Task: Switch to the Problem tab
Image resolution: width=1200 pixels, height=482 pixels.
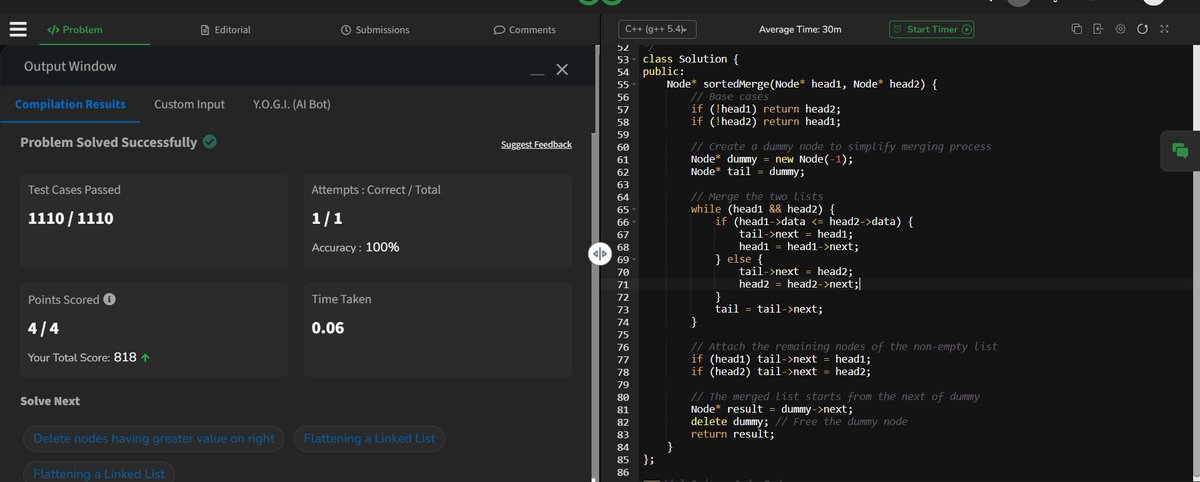Action: pyautogui.click(x=74, y=30)
